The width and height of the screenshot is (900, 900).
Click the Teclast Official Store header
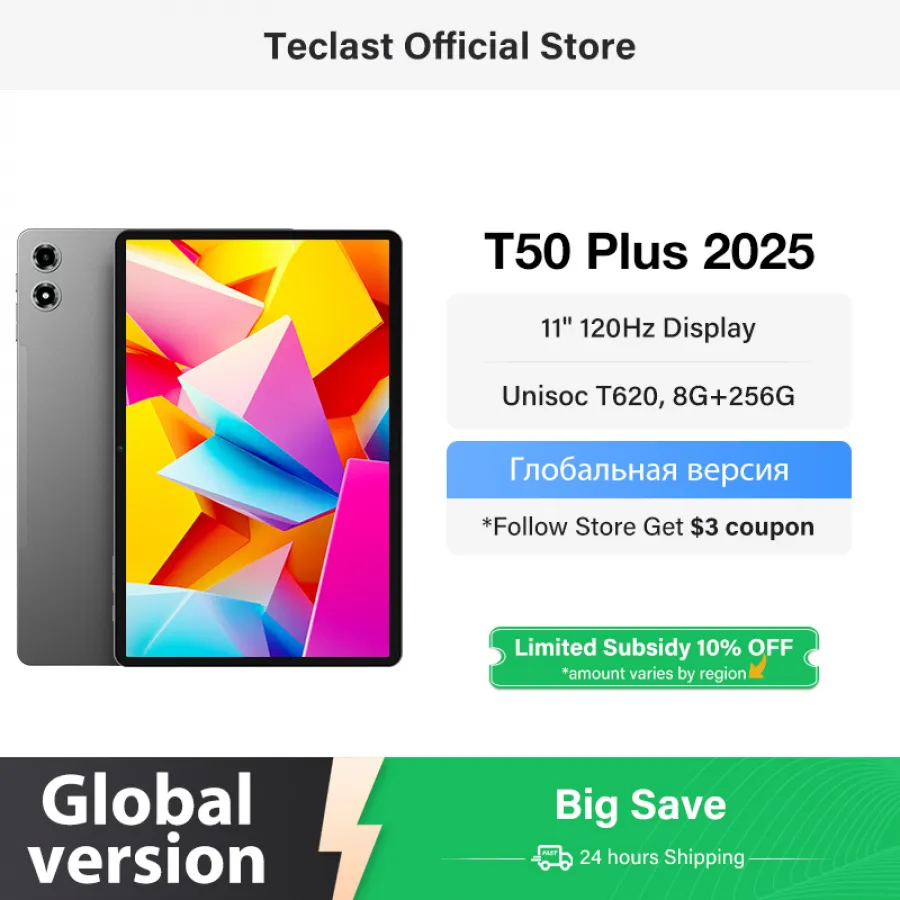(x=449, y=46)
